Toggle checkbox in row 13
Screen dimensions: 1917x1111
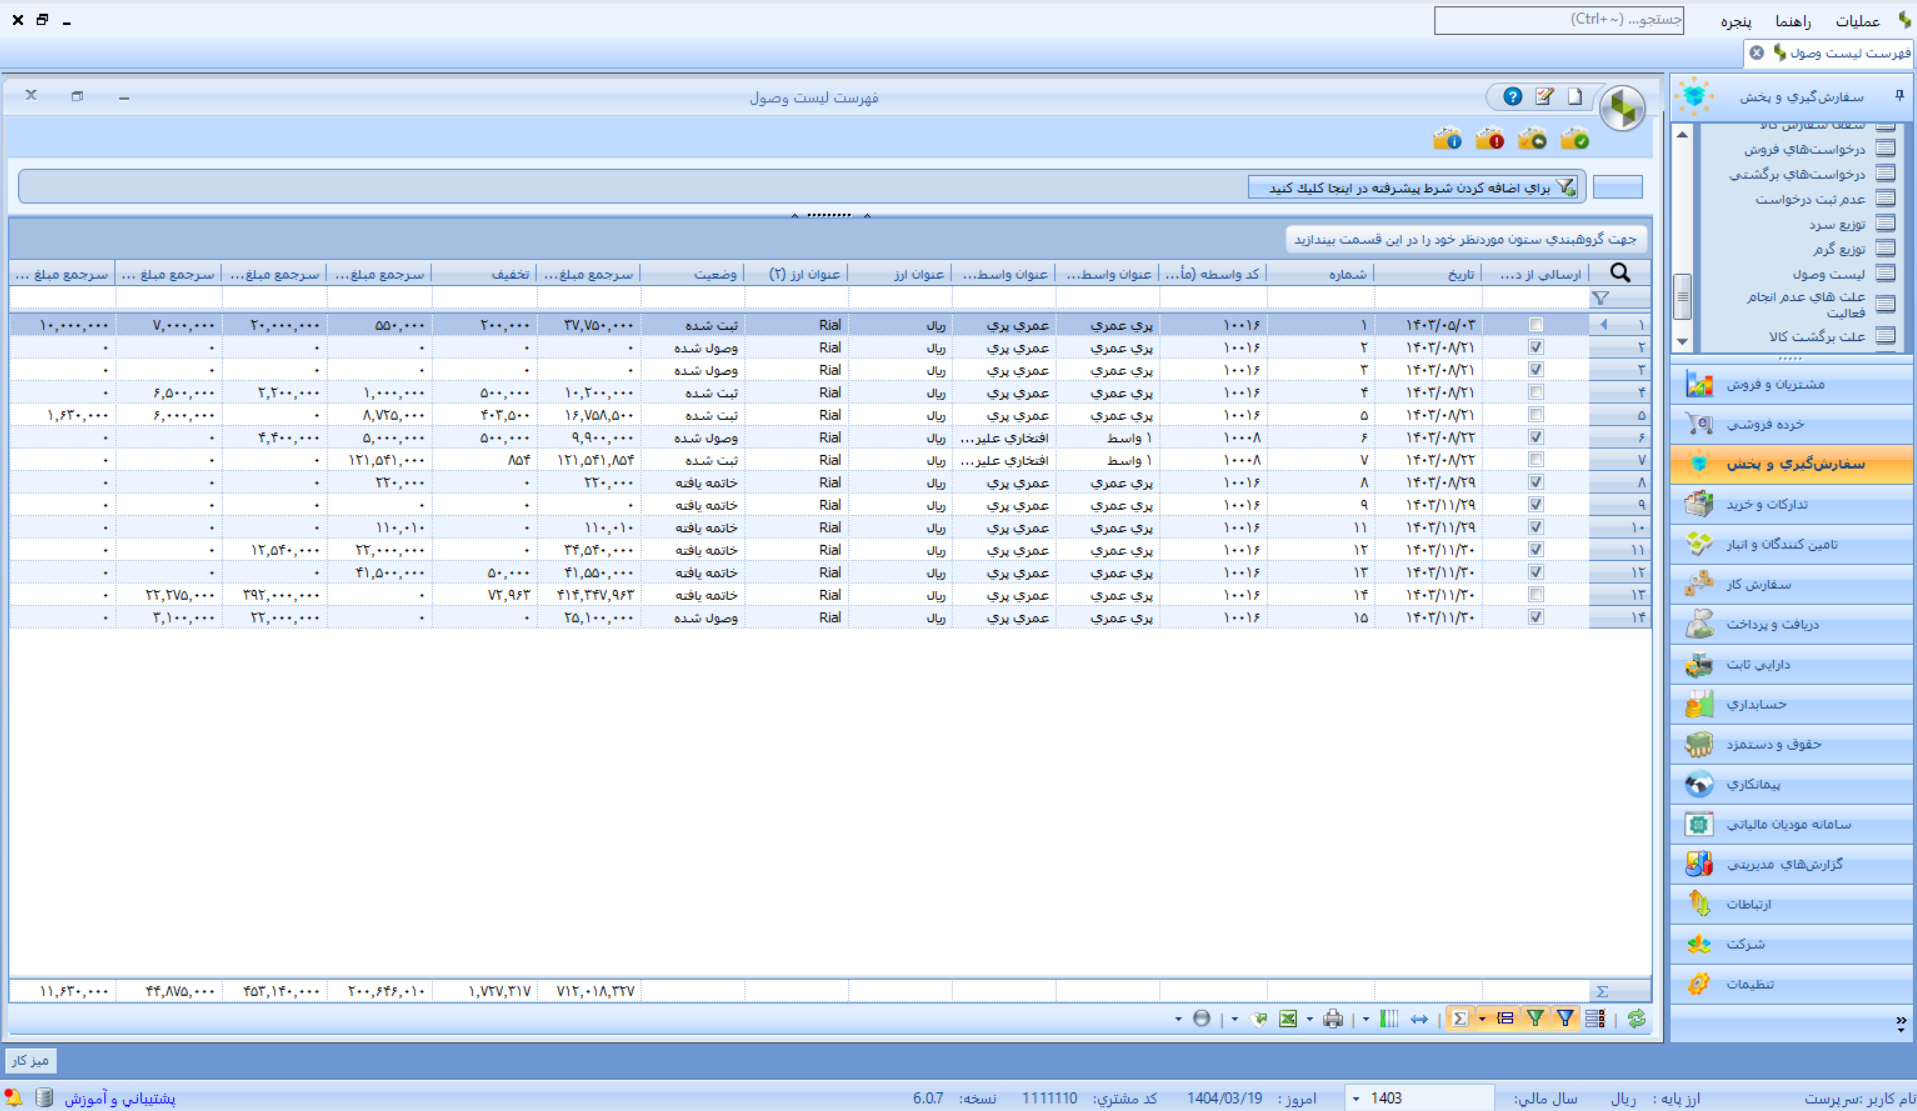(1536, 595)
